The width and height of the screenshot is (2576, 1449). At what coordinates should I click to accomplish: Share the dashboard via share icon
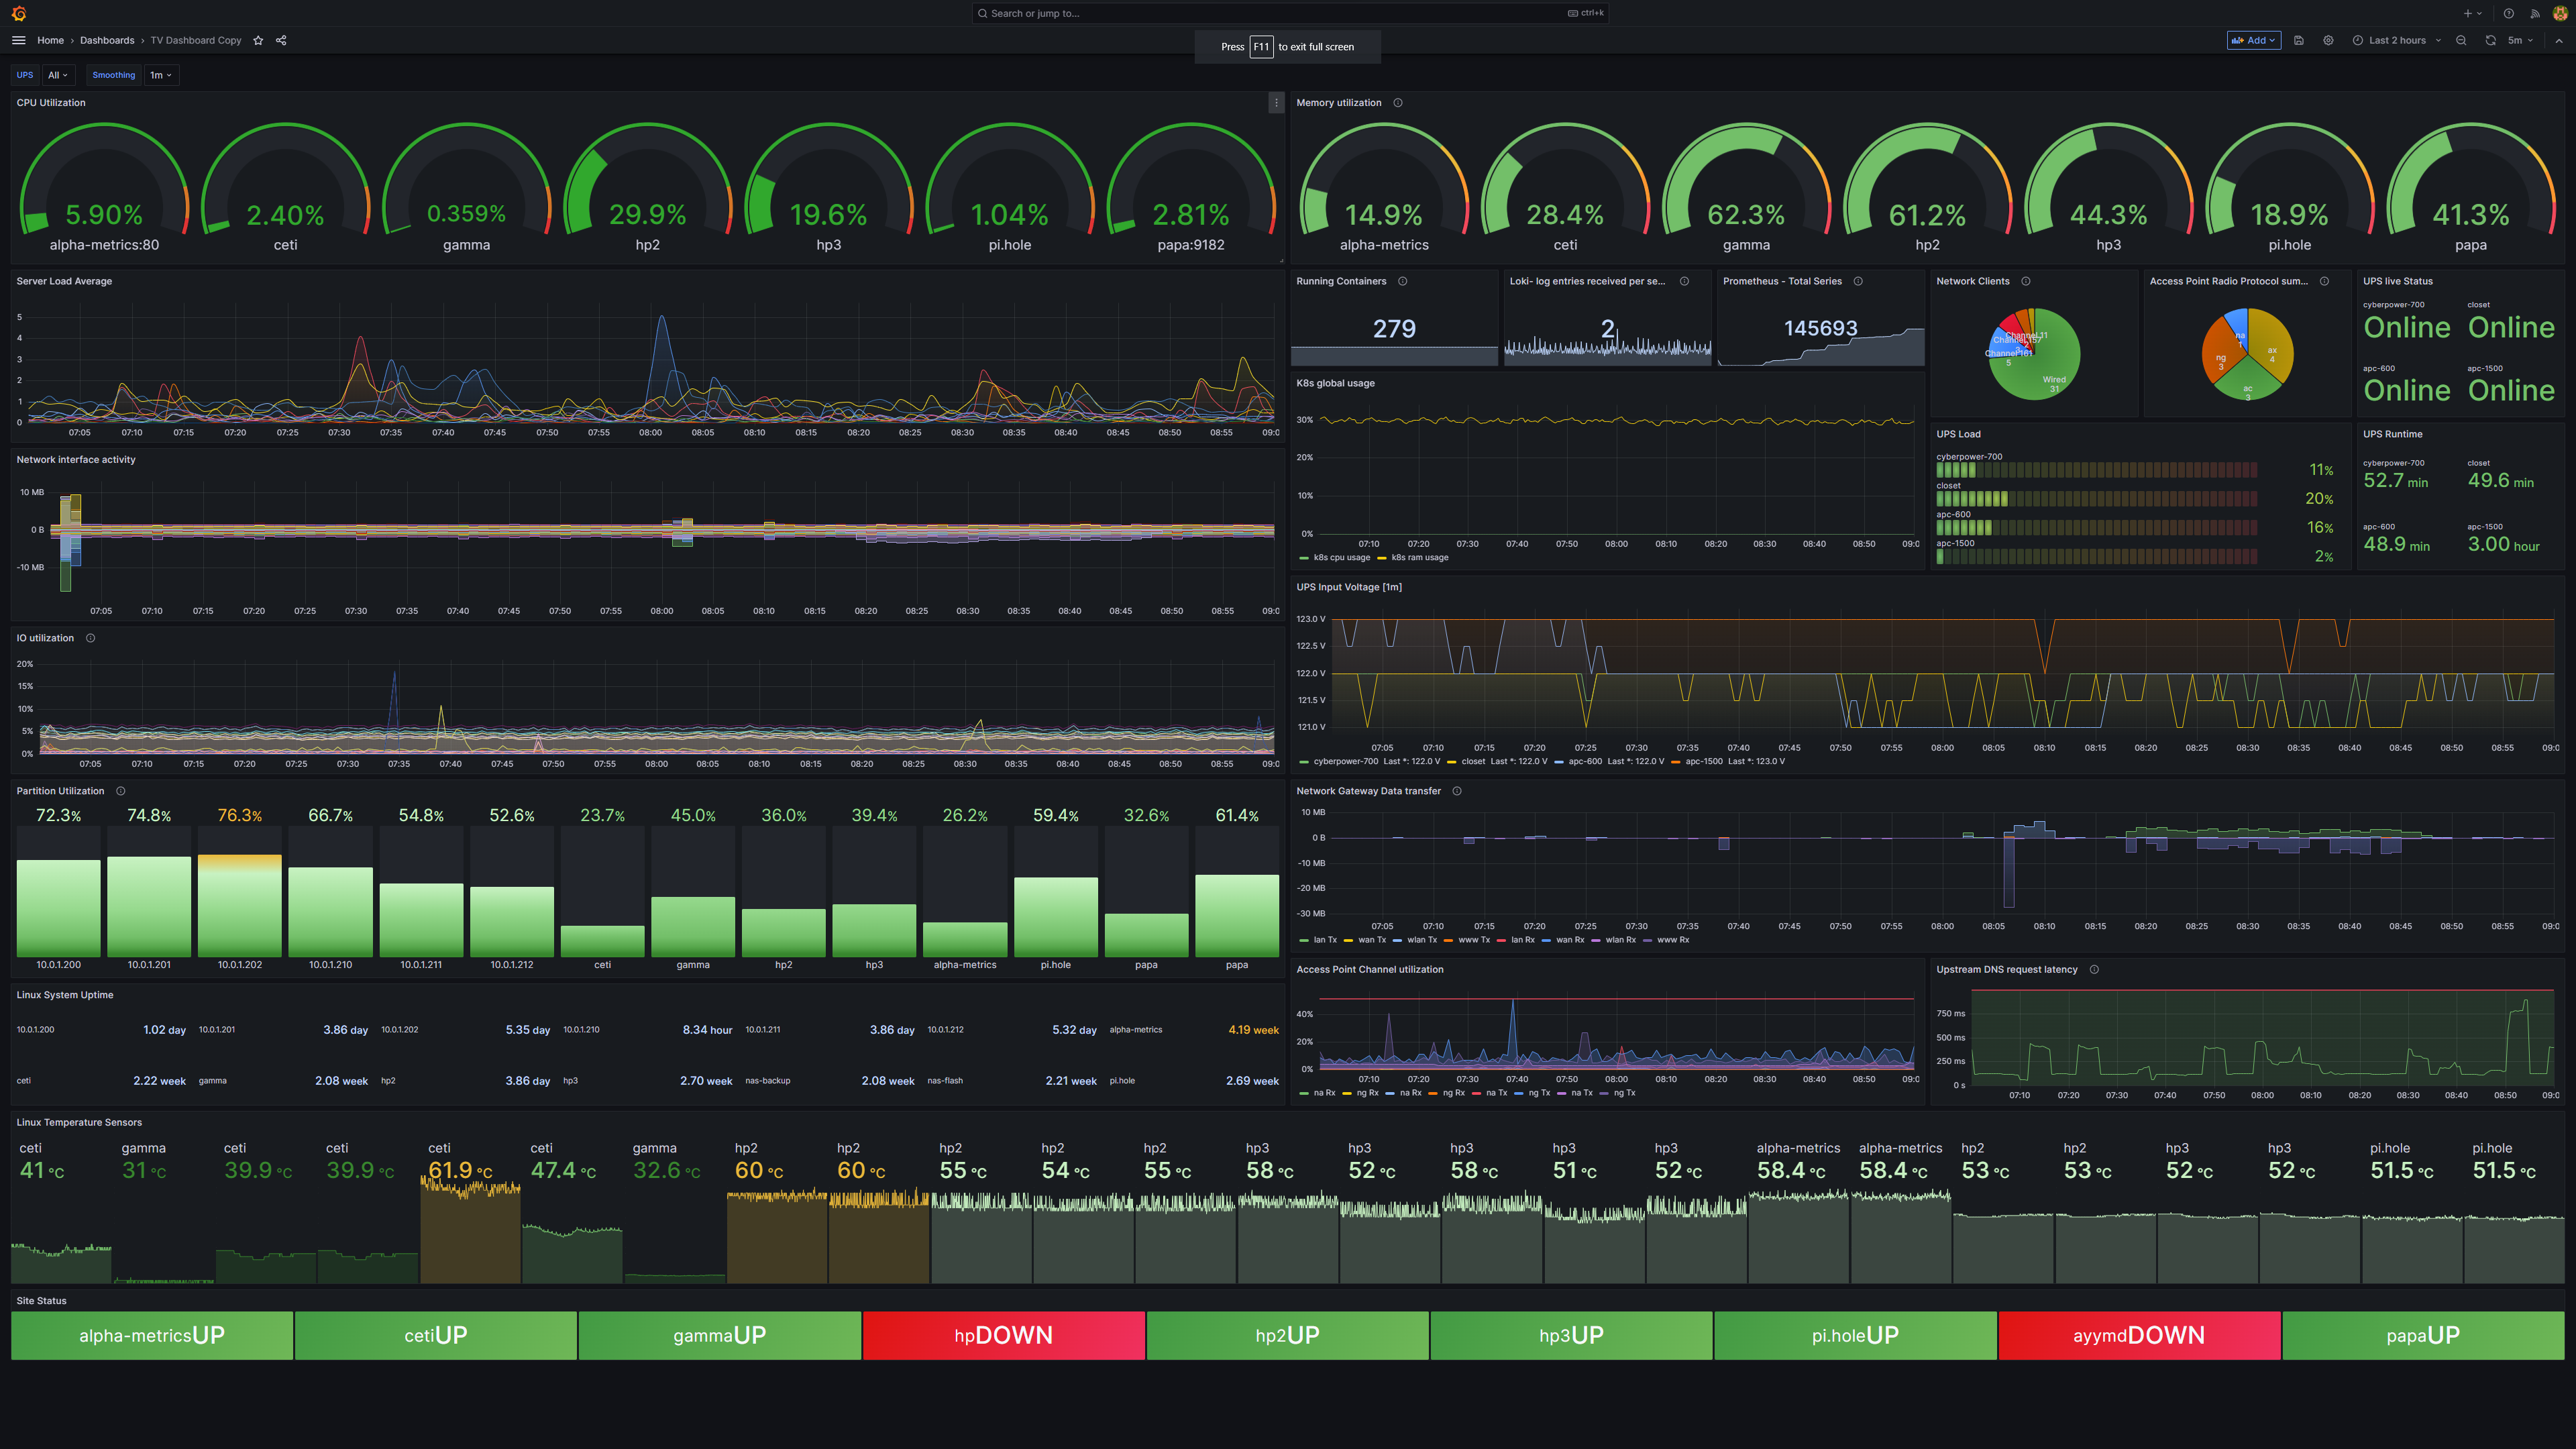click(x=281, y=40)
